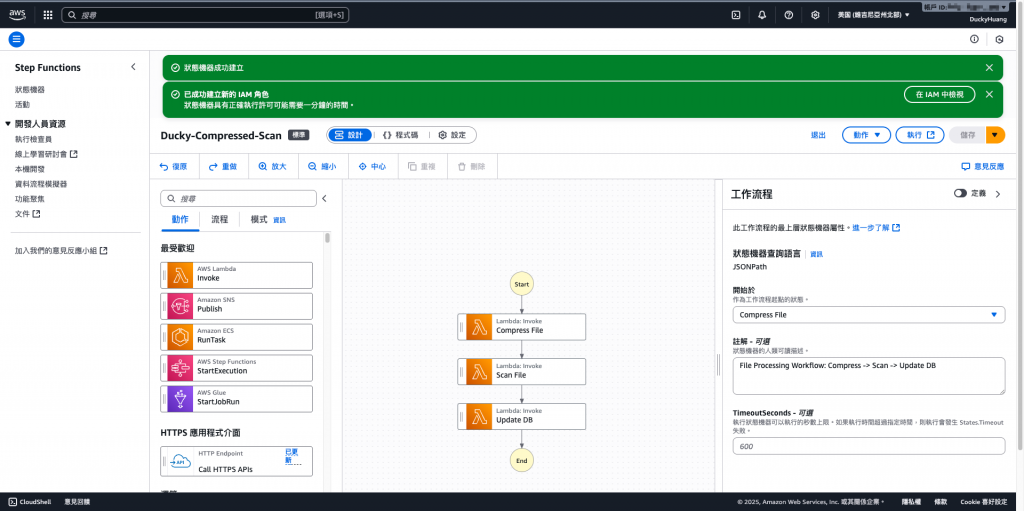Collapse the workflow inspector panel chevron
Screen dimensions: 1024x511
[x=997, y=194]
